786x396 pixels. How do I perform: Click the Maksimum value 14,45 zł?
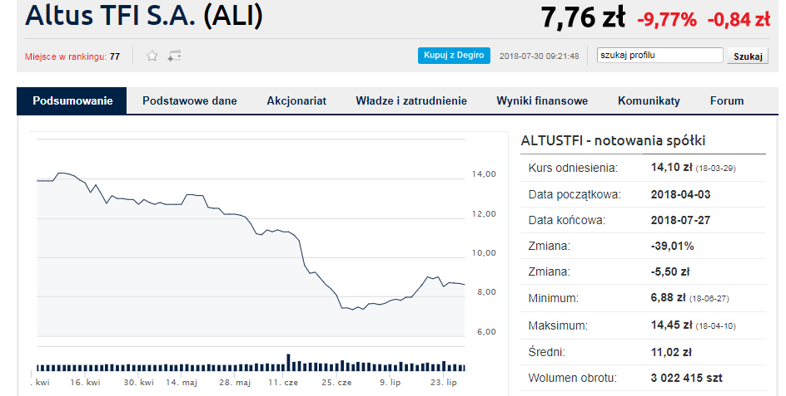point(671,325)
